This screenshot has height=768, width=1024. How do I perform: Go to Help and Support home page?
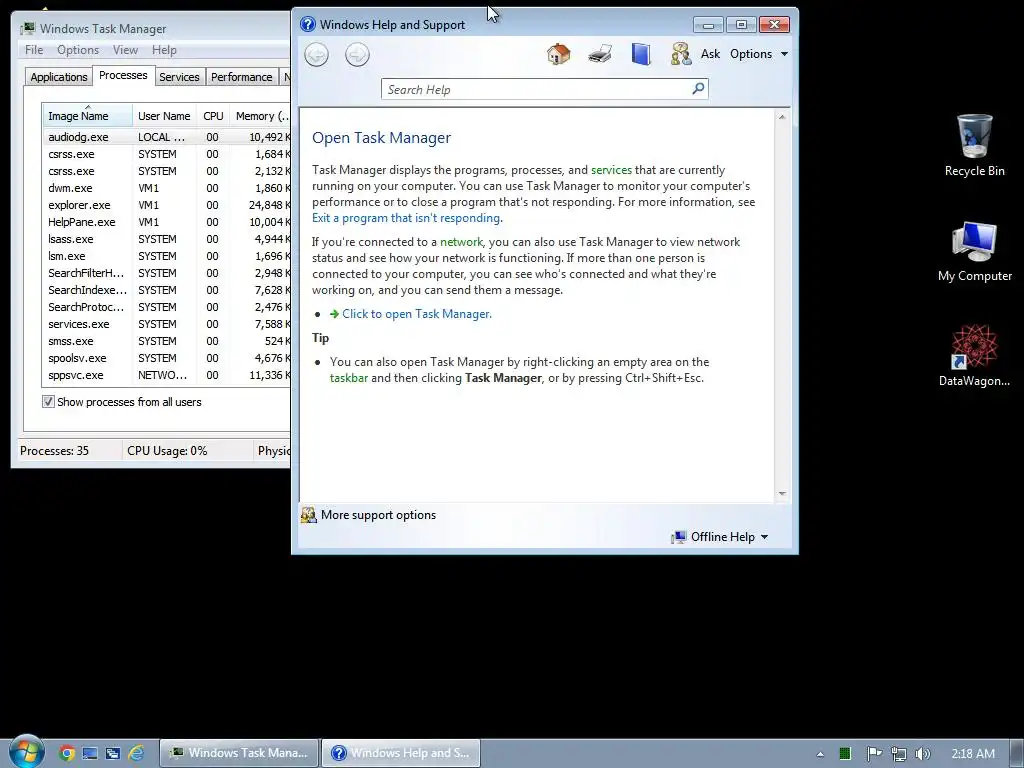(x=558, y=54)
